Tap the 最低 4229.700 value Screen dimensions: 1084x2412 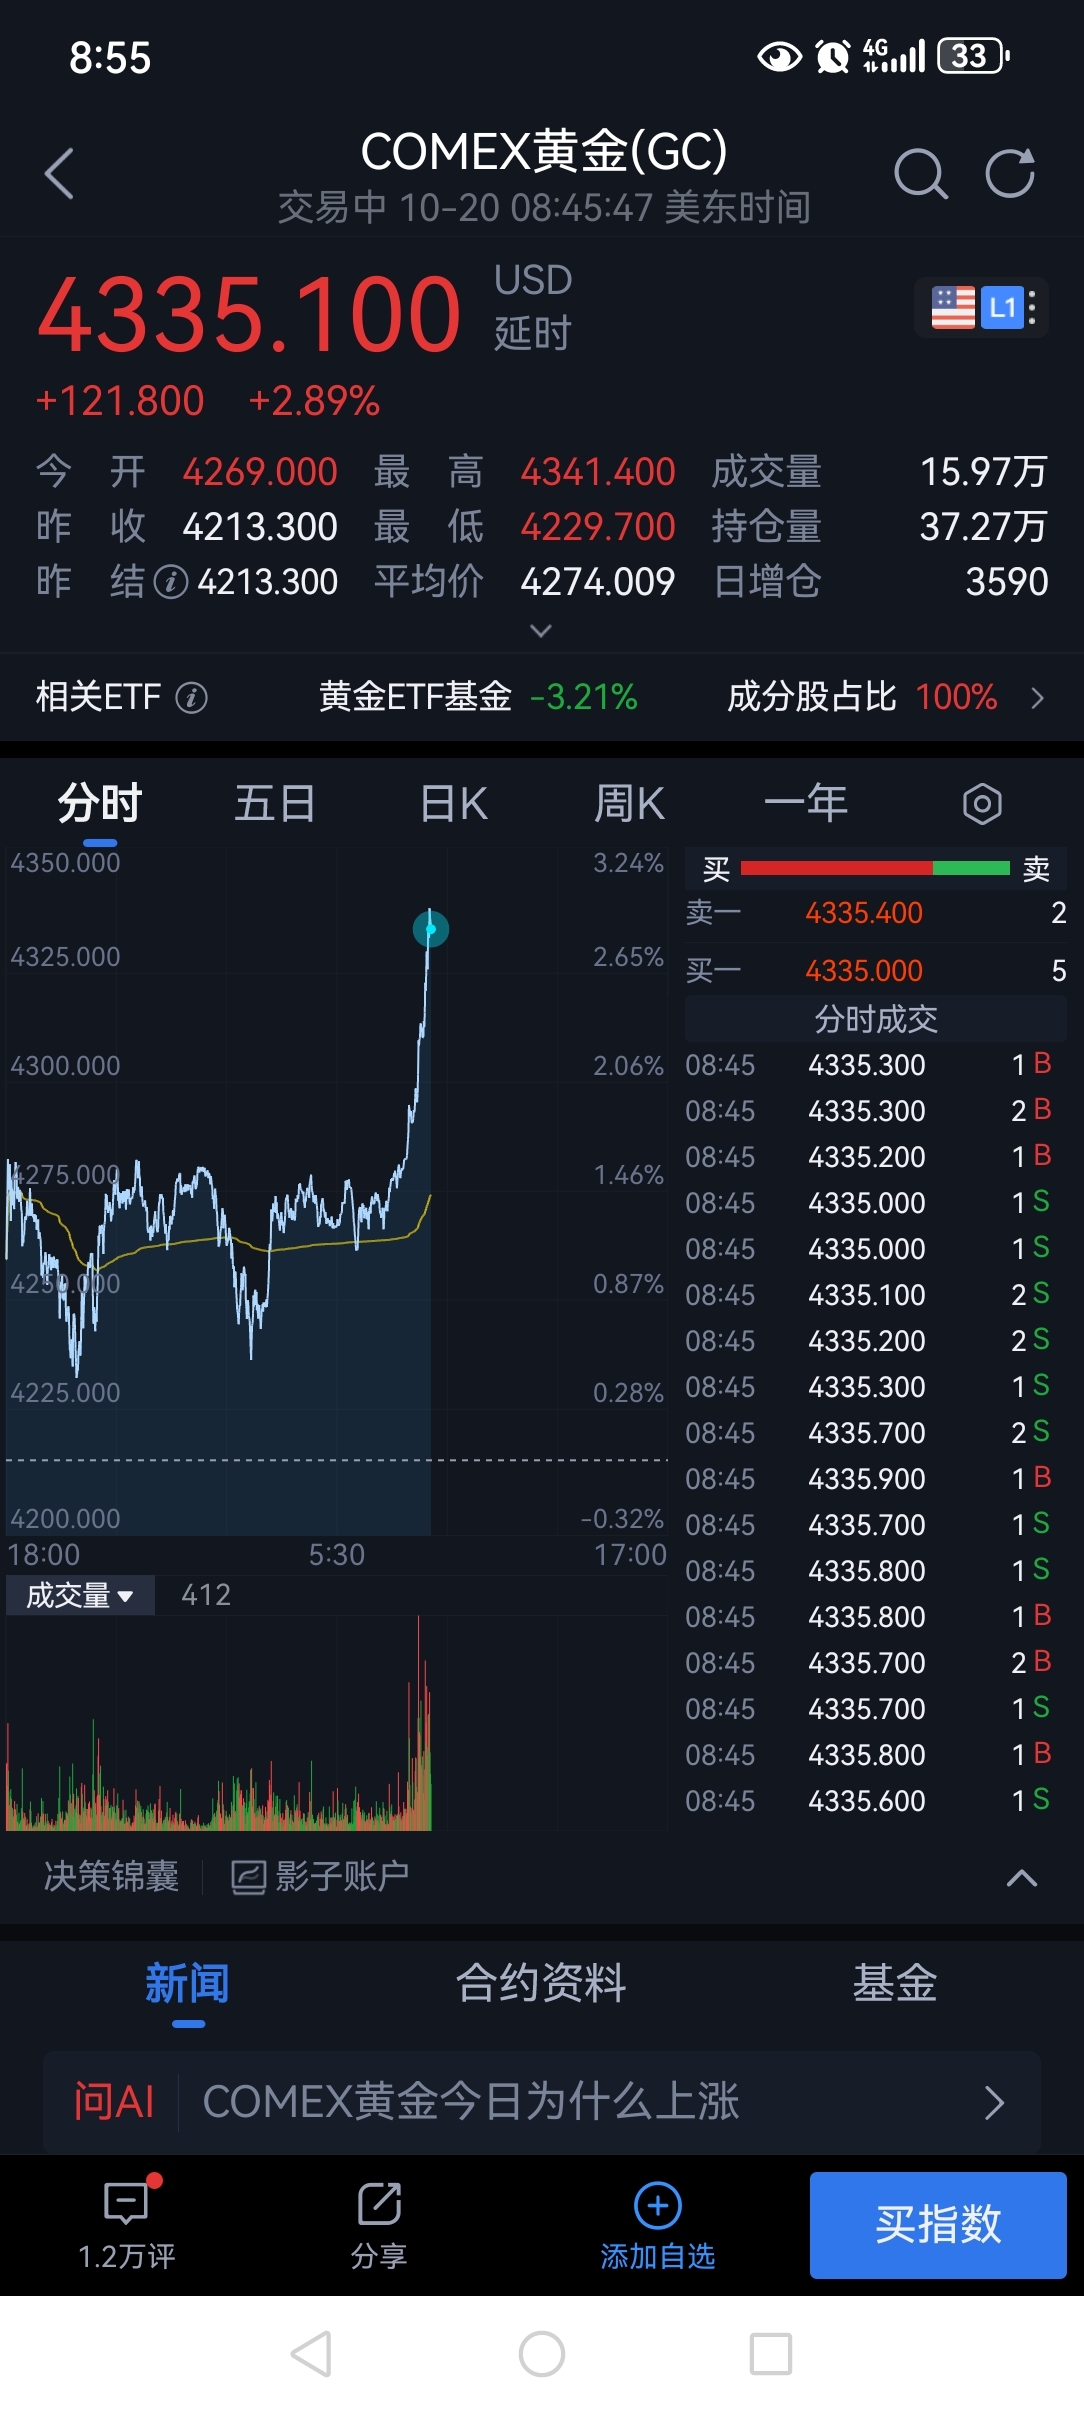tap(598, 527)
